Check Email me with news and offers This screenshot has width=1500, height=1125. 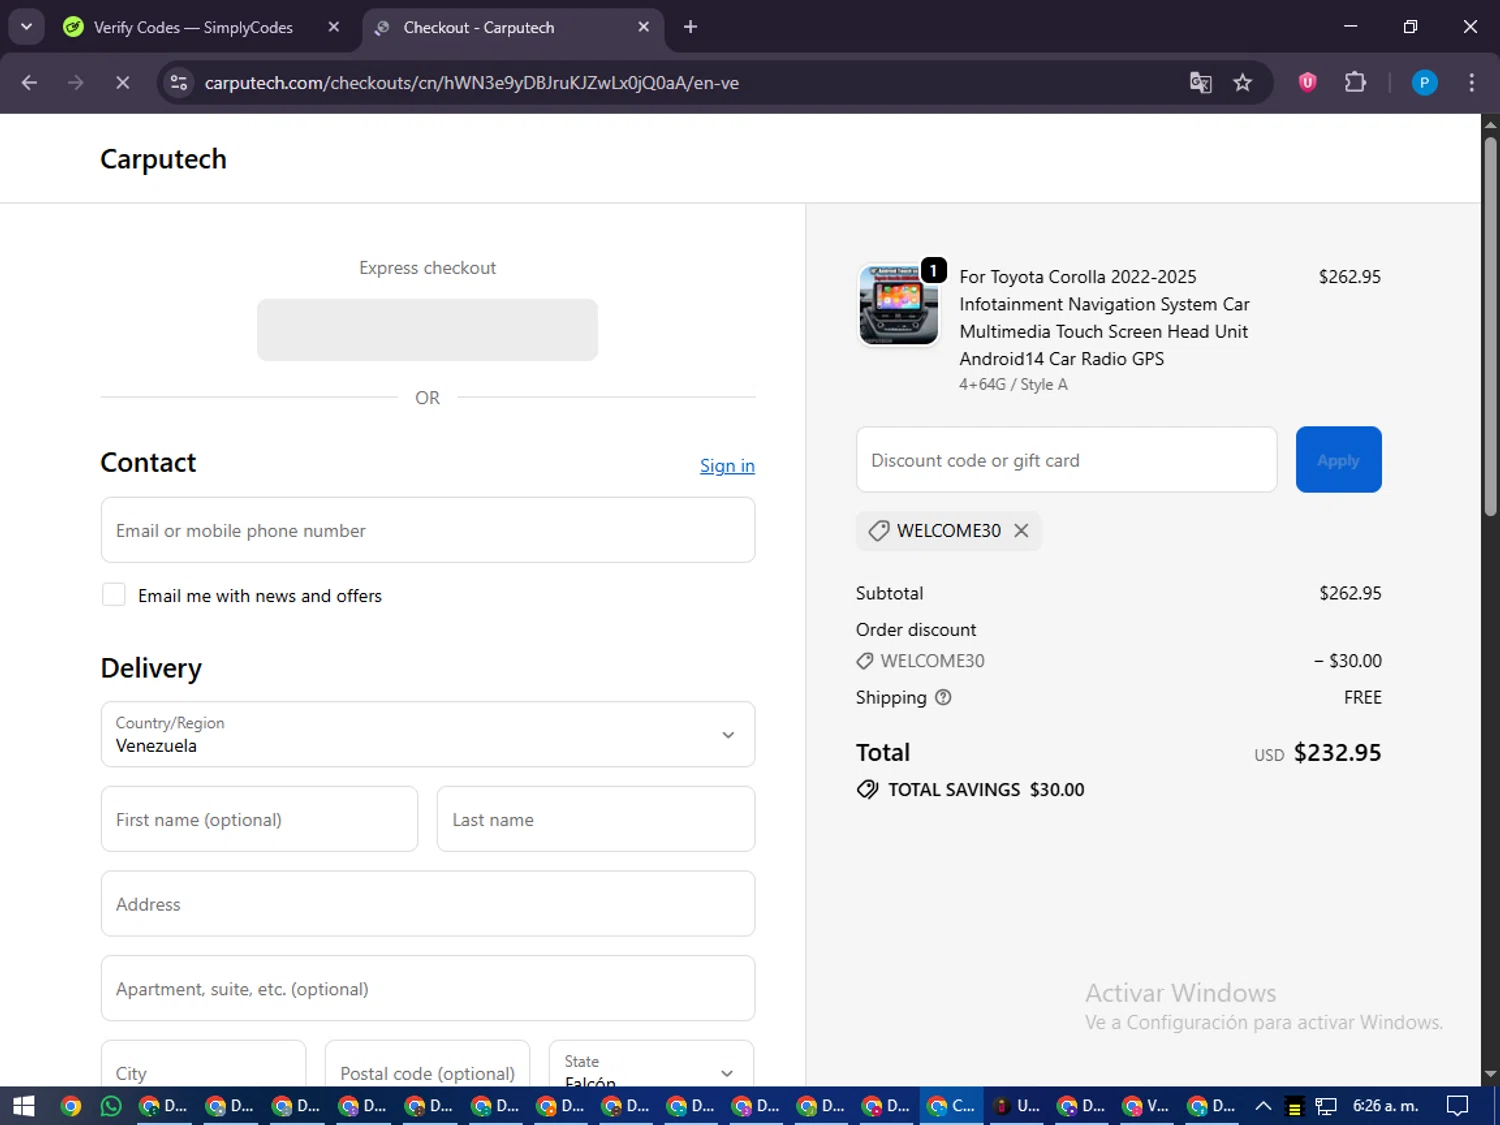point(114,595)
